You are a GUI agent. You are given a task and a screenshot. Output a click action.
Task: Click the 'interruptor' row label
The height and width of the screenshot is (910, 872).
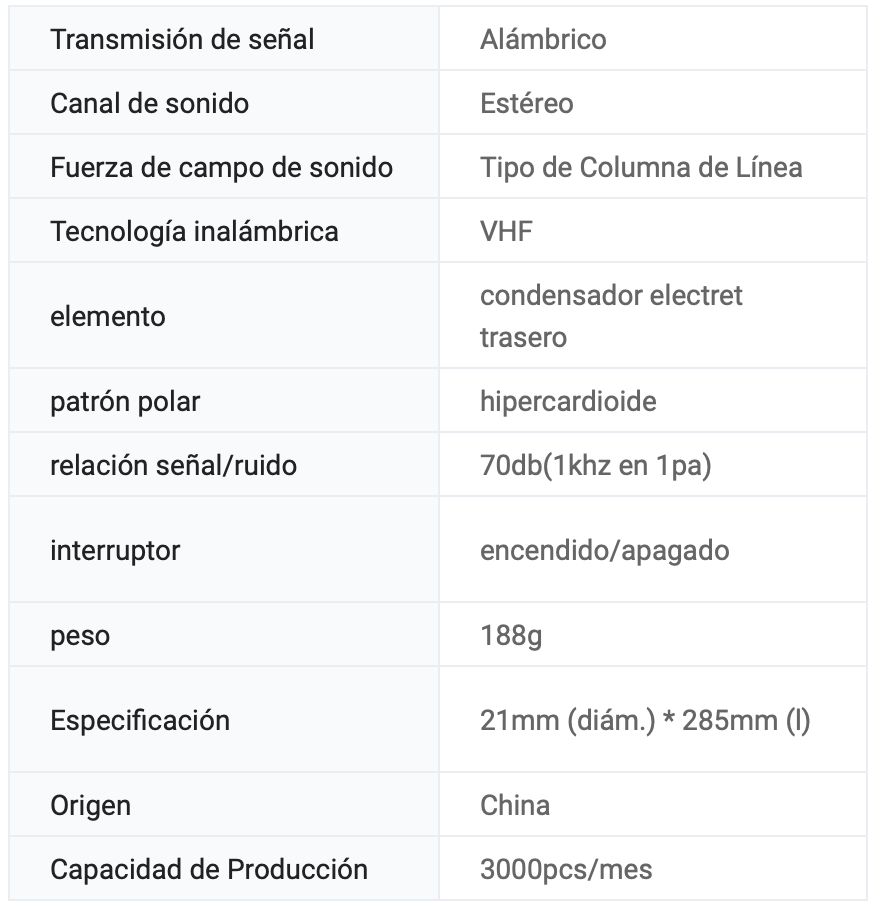coord(115,550)
